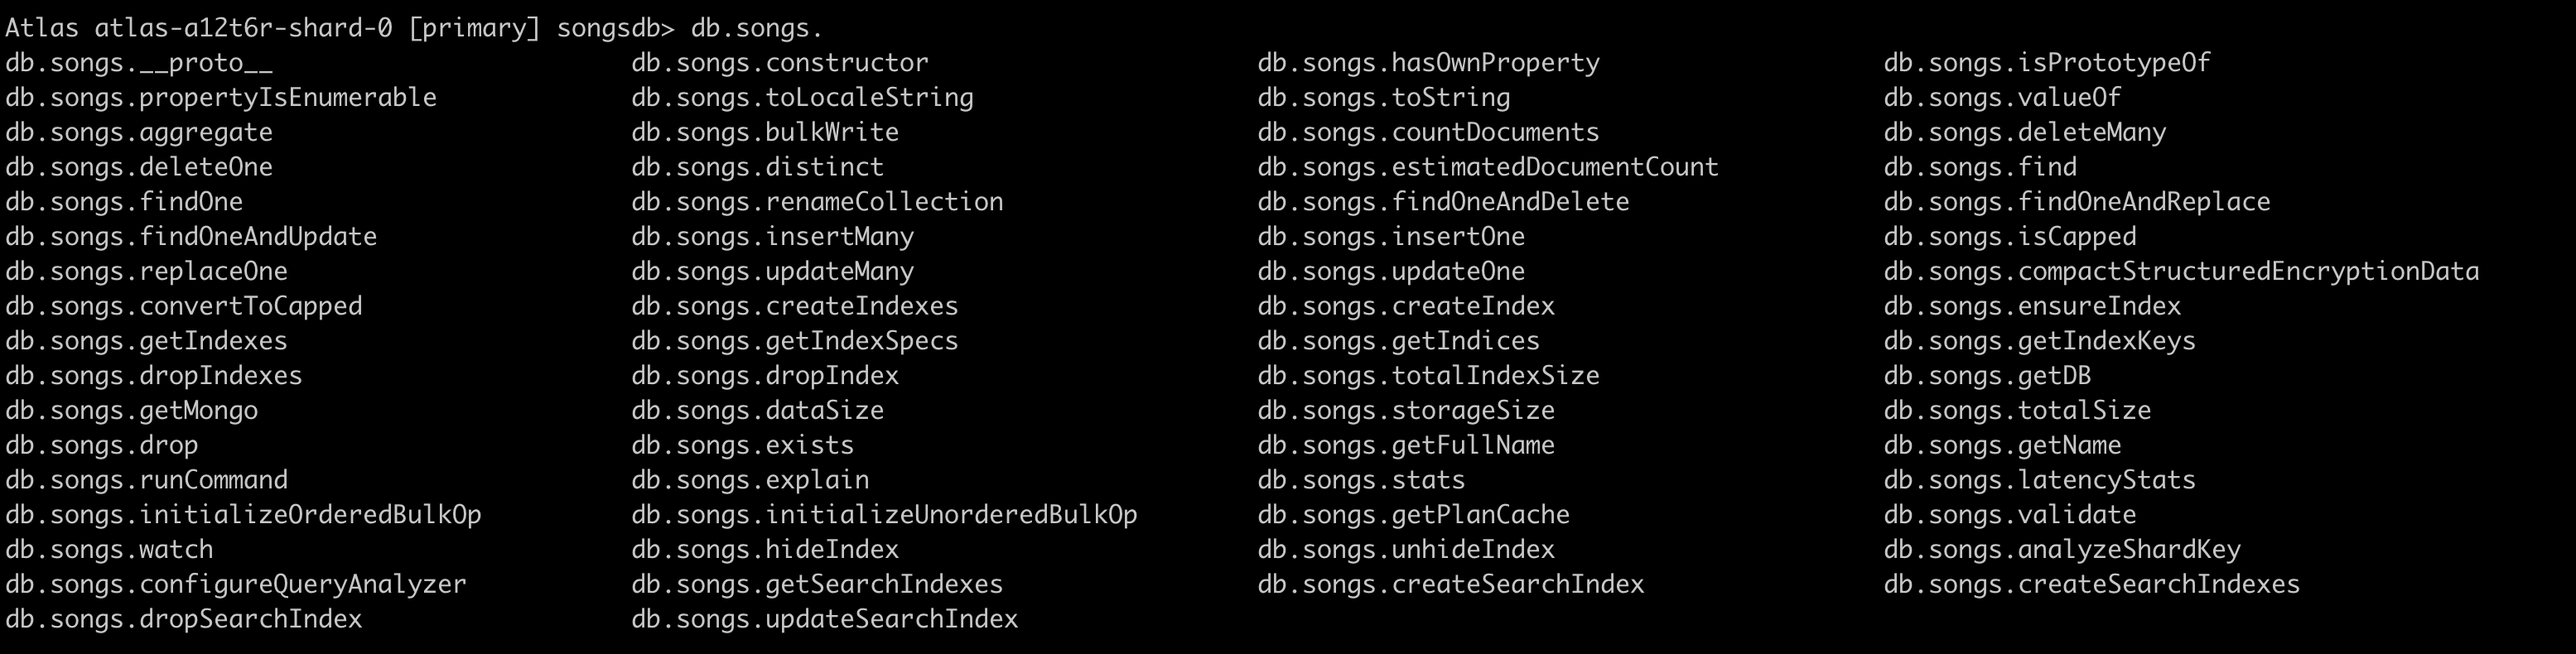Select db.songs.getIndexes from the output
Viewport: 2576px width, 654px height.
pos(146,341)
